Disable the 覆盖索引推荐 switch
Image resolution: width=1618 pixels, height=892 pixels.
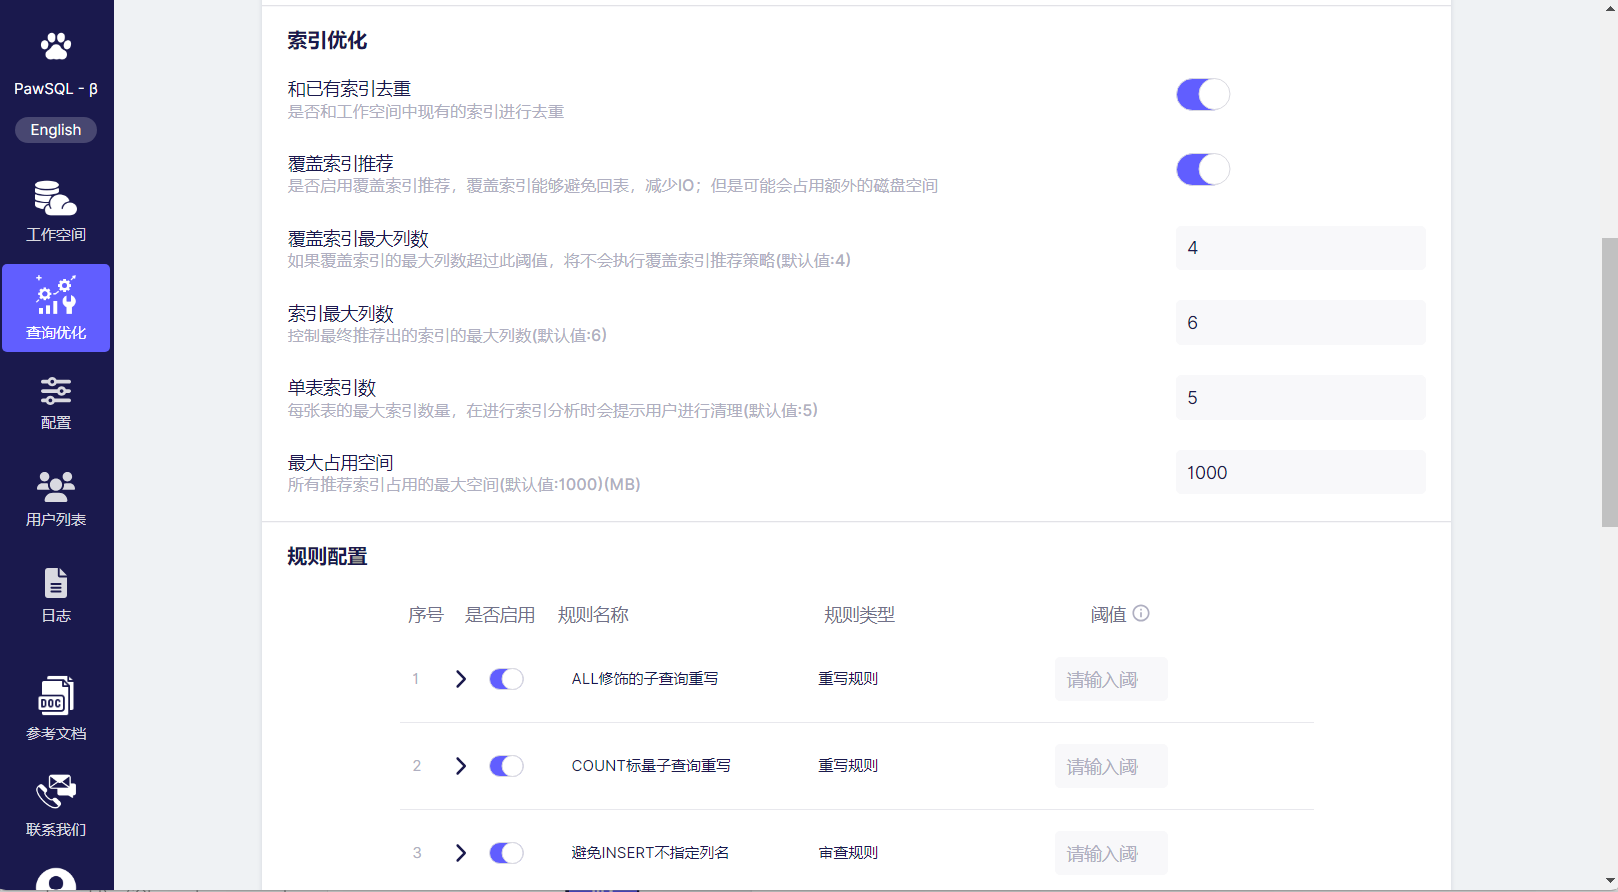click(x=1202, y=170)
